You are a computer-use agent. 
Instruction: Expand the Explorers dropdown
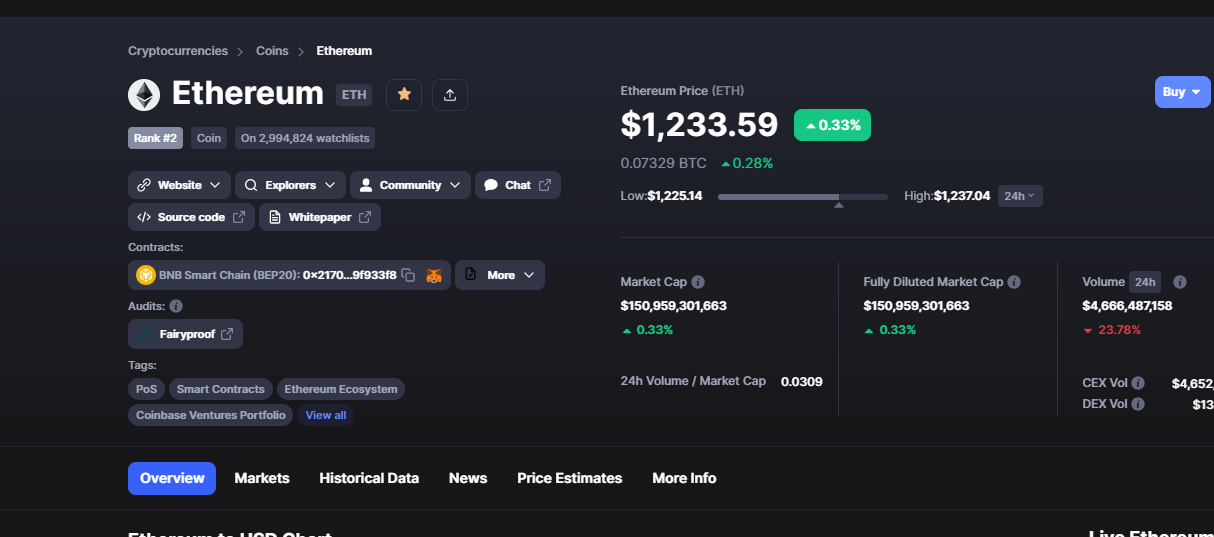tap(291, 185)
